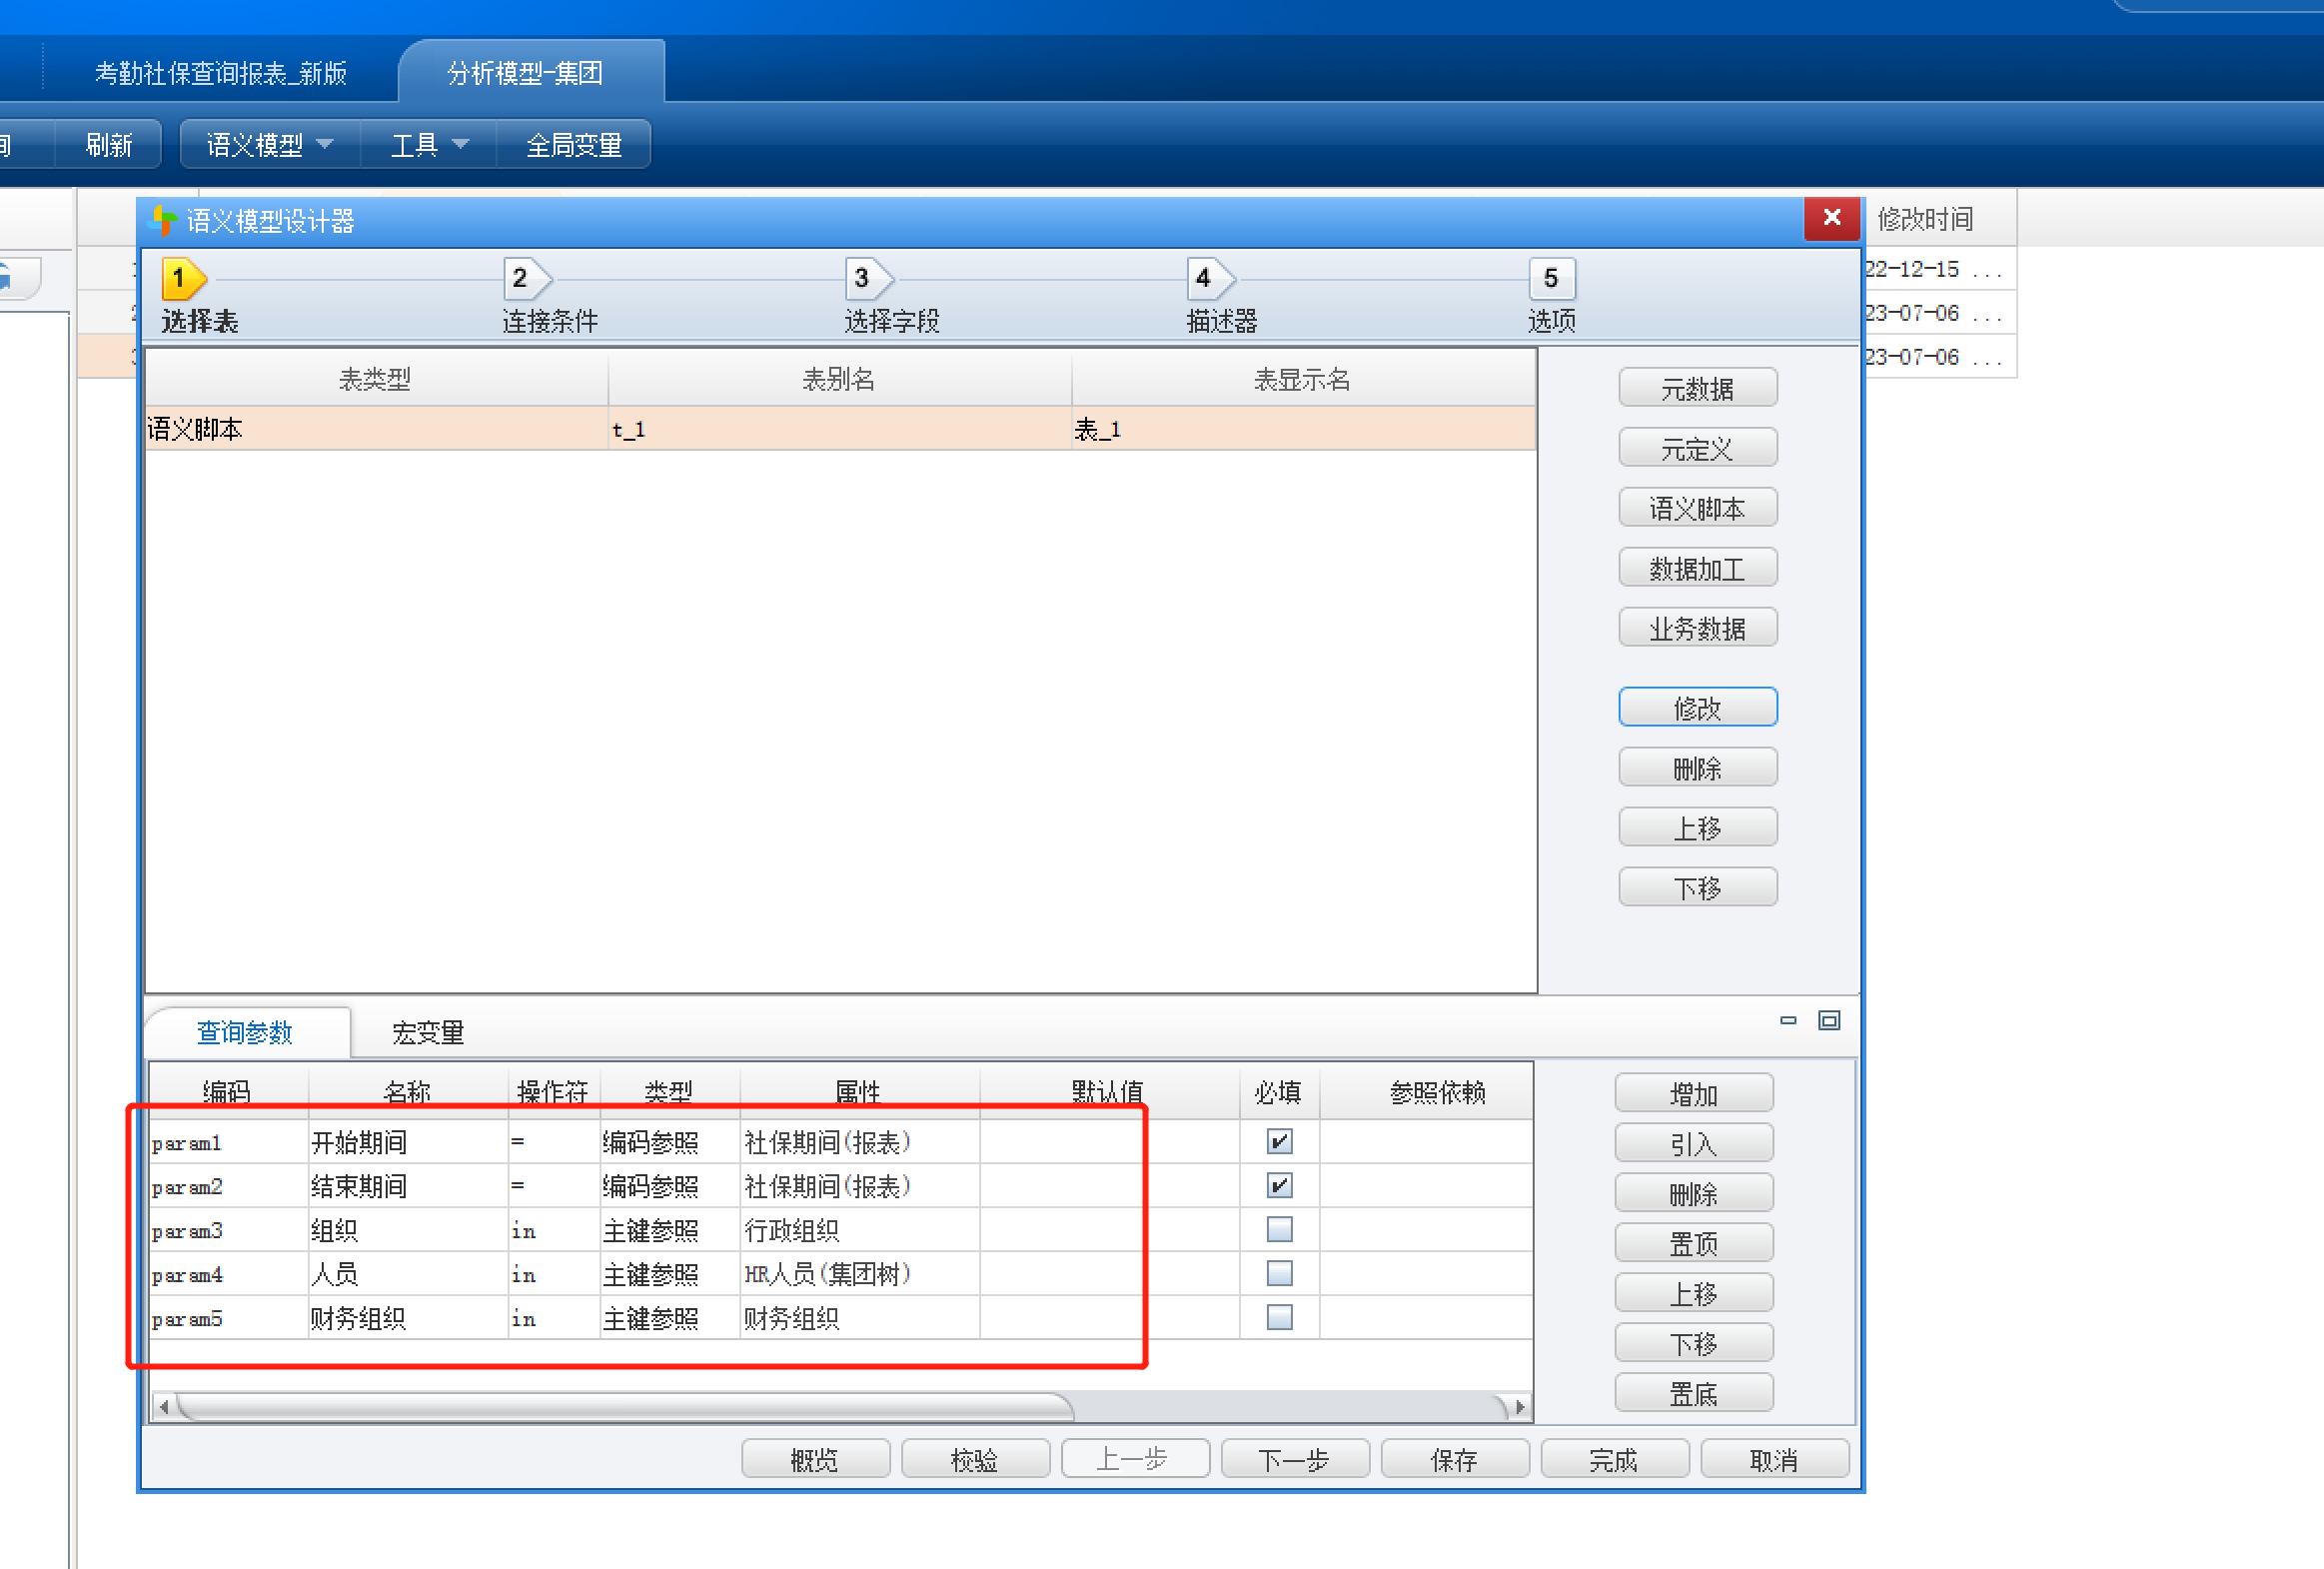The image size is (2324, 1569).
Task: Click the 数据加工 button
Action: coord(1697,568)
